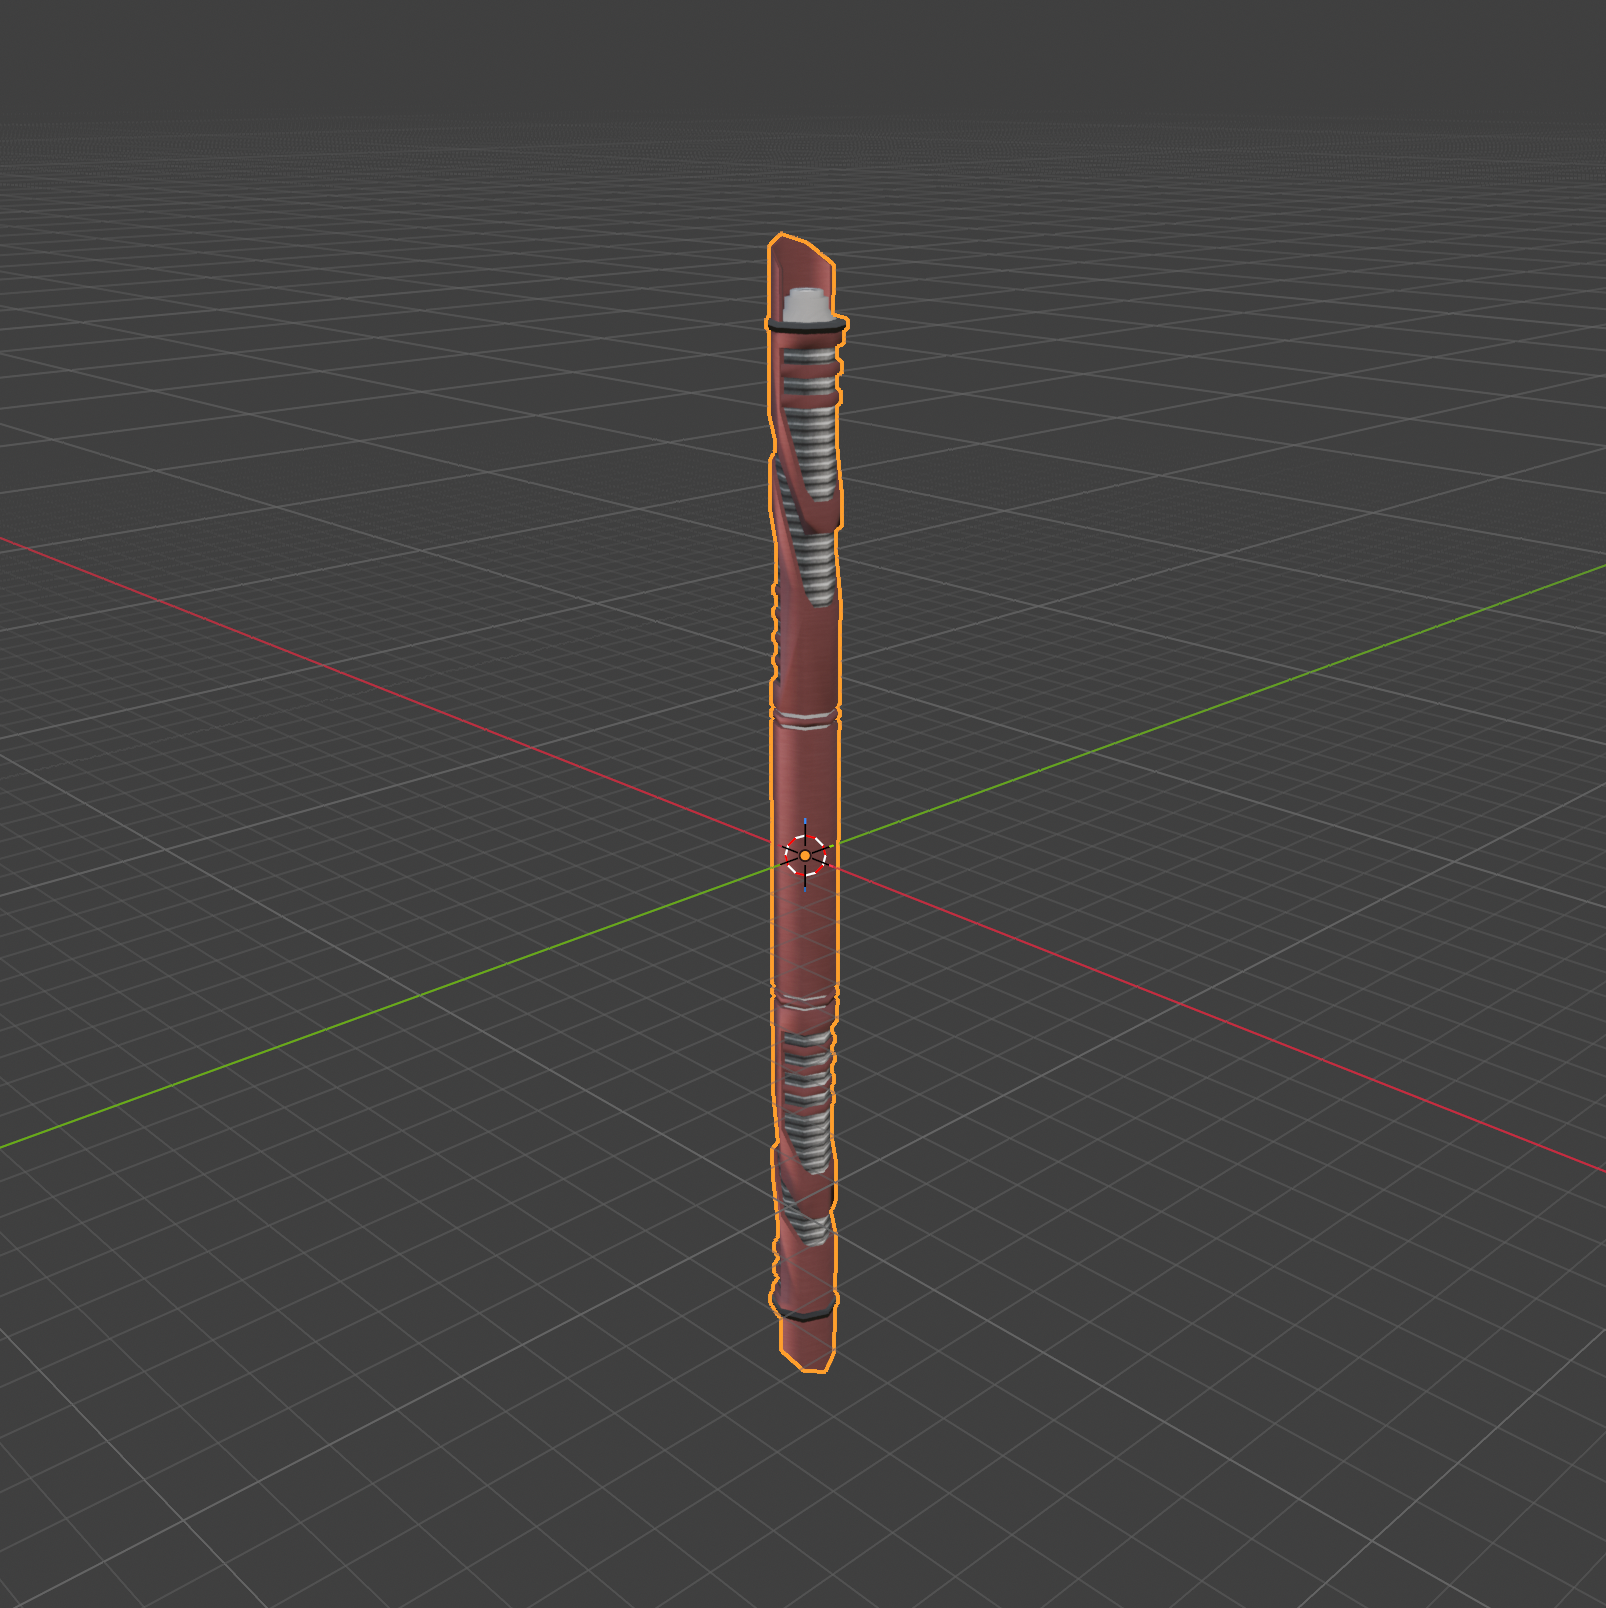Click the grey emitter tip atop the hilt
1606x1608 pixels.
tap(808, 306)
